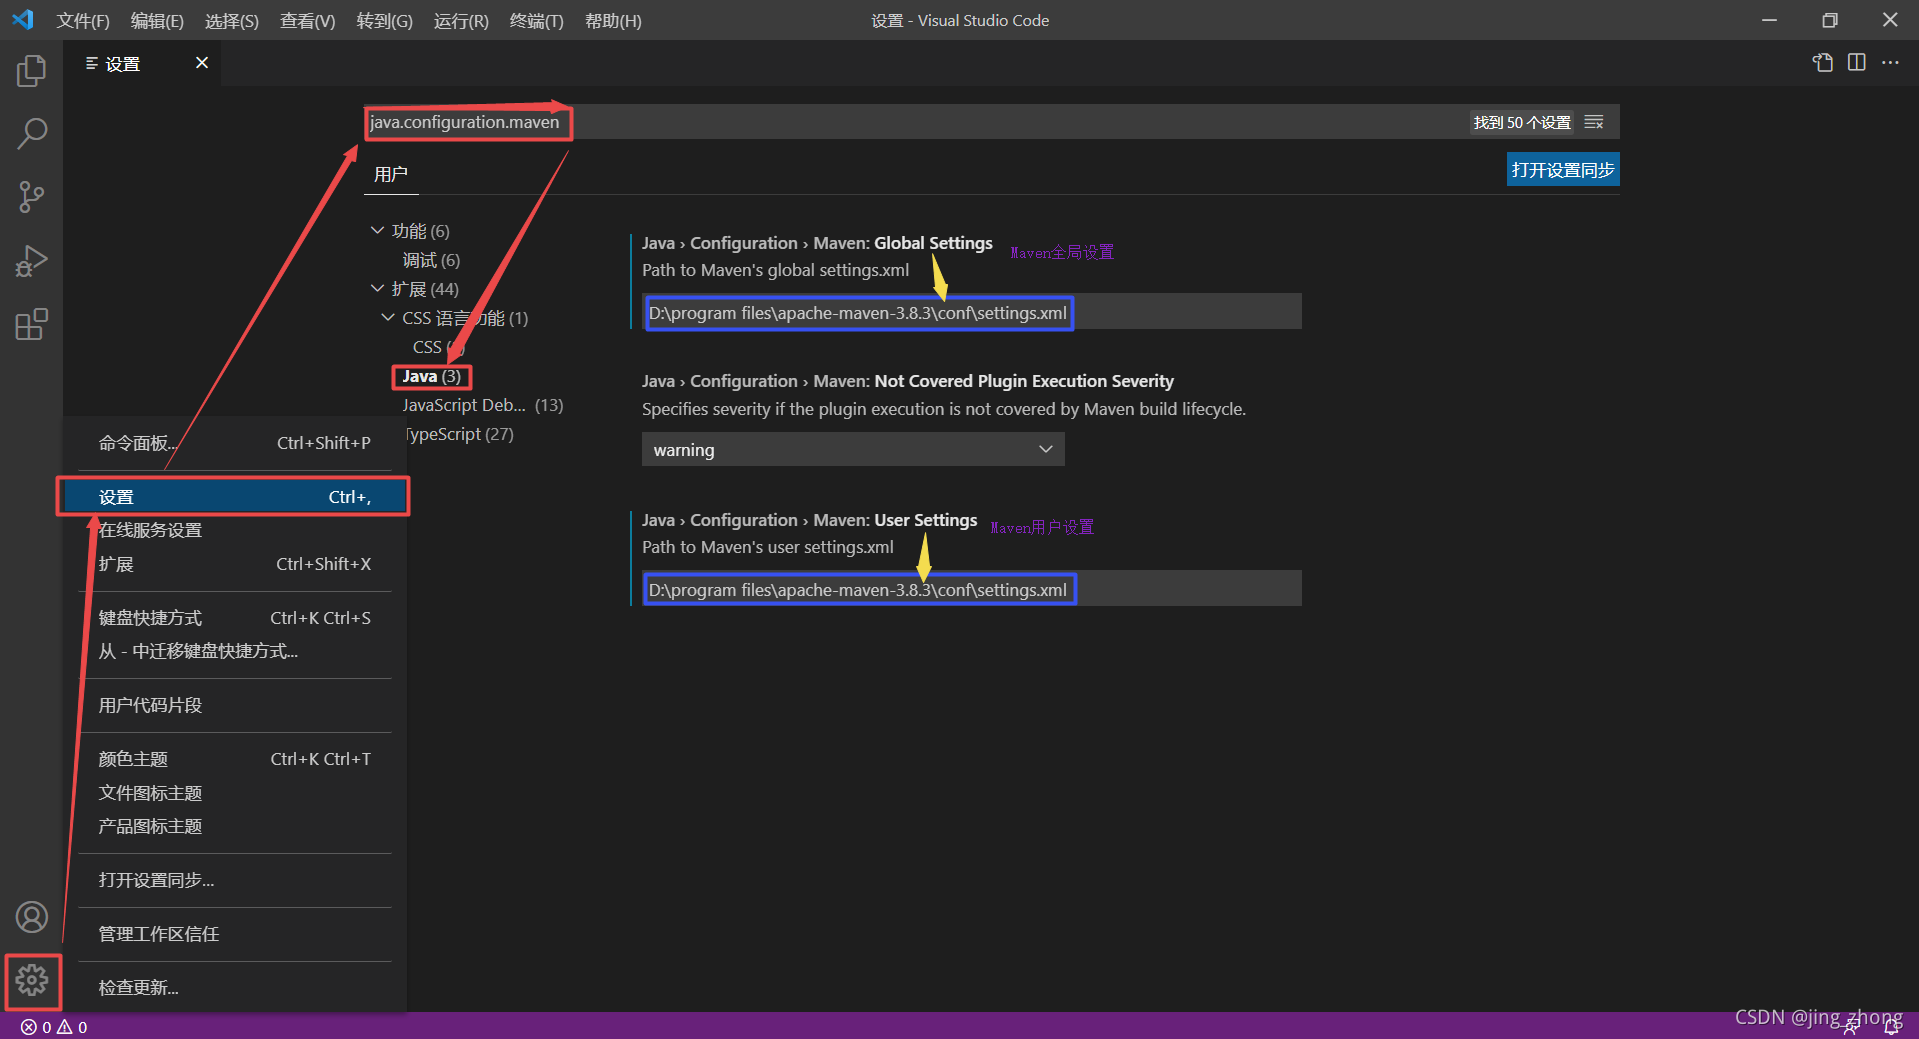Image resolution: width=1919 pixels, height=1039 pixels.
Task: Collapse the 扩展 (44) settings group
Action: [x=378, y=289]
